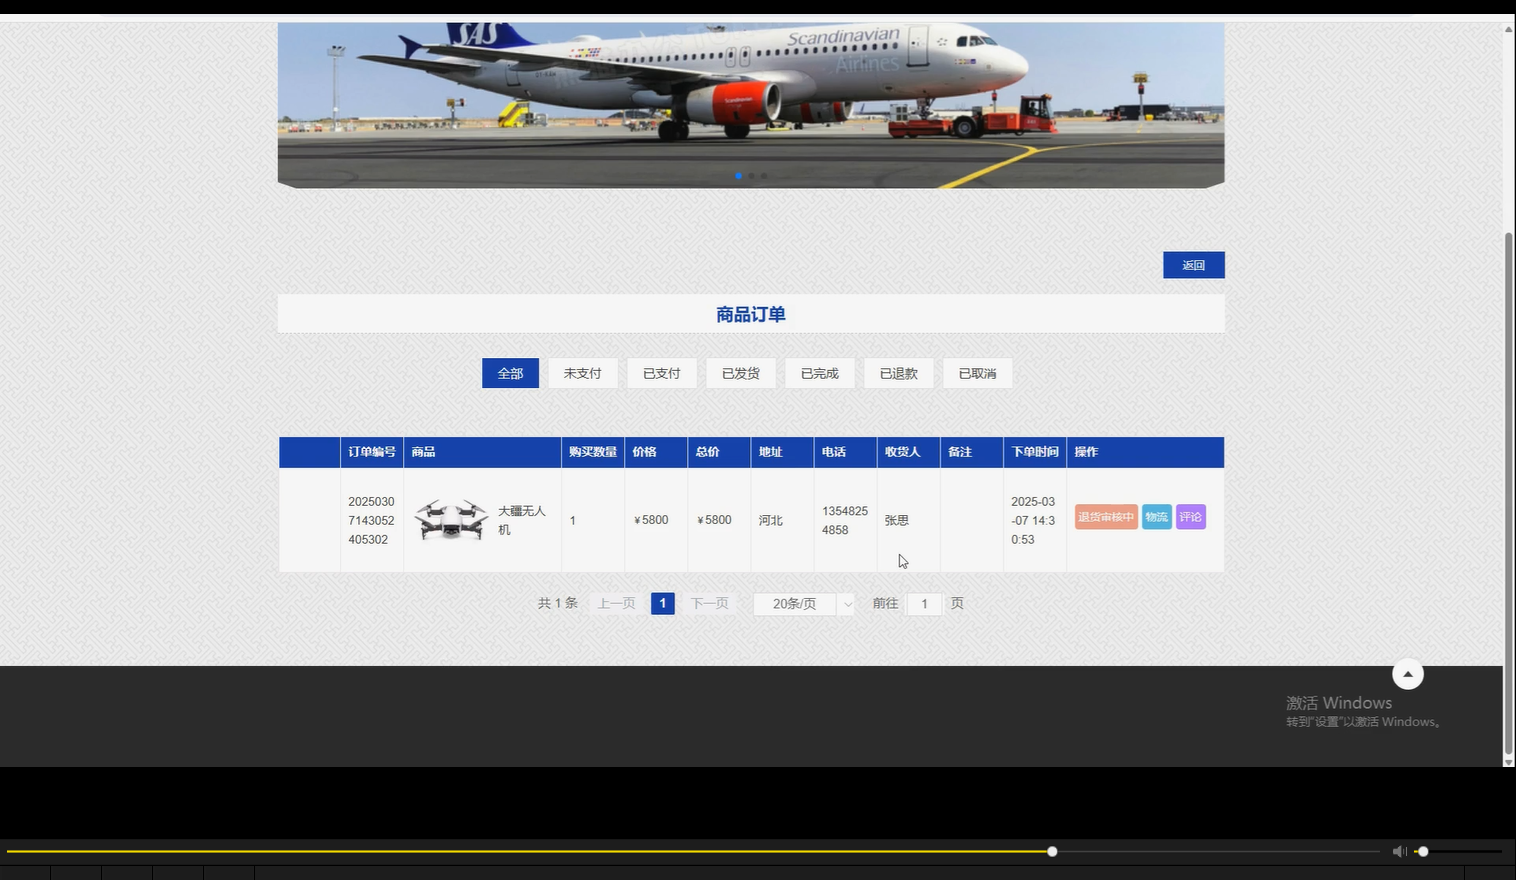Select the second banner carousel dot
This screenshot has width=1516, height=880.
(x=751, y=176)
